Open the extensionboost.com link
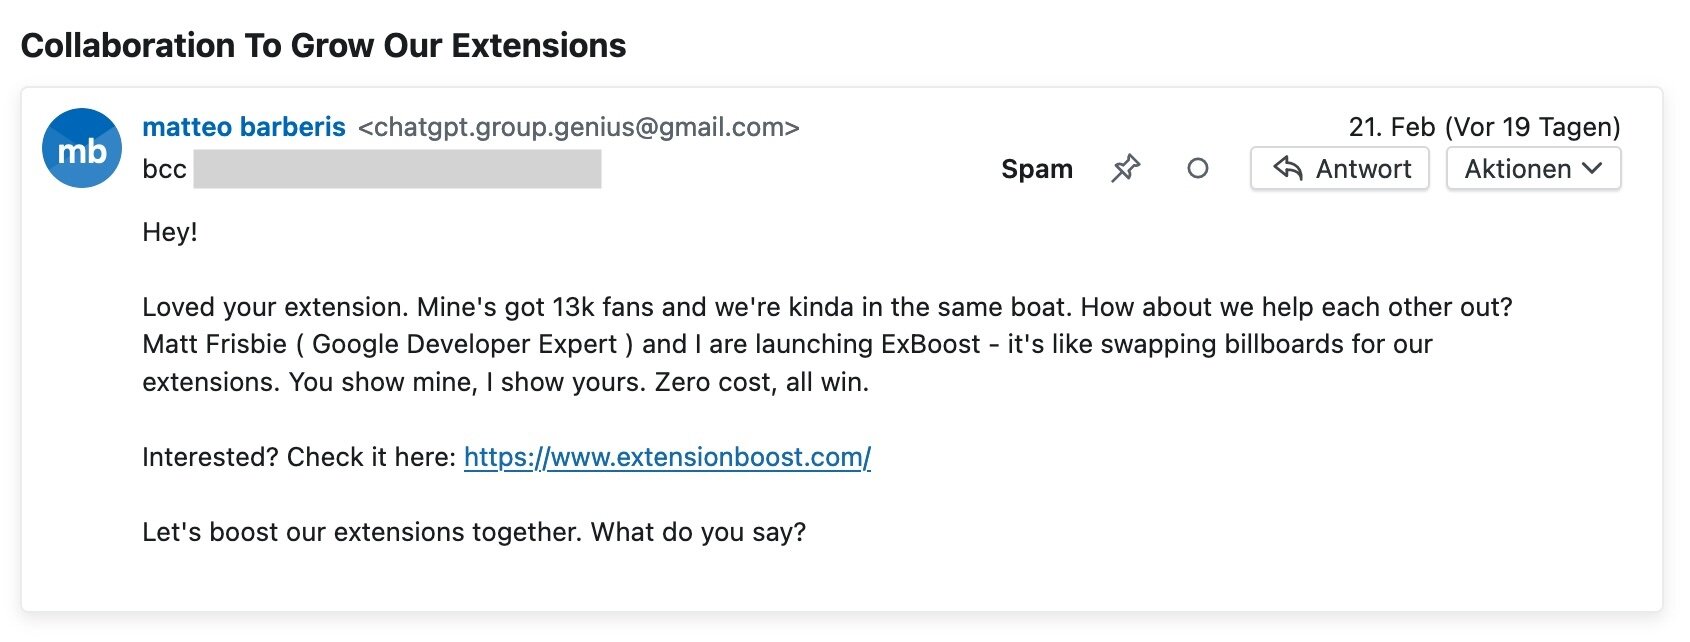The height and width of the screenshot is (642, 1690). [x=667, y=457]
